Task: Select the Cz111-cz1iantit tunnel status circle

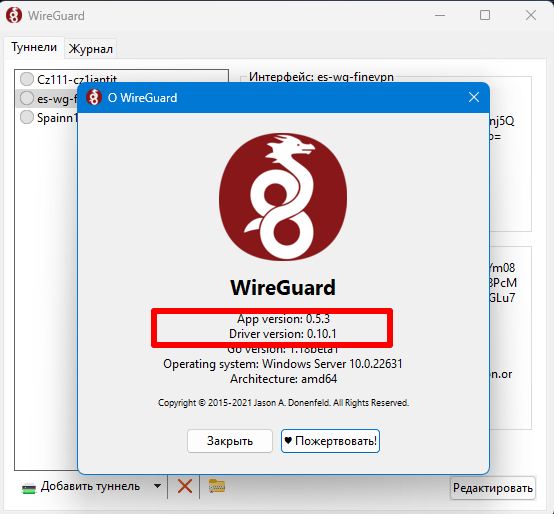Action: [x=27, y=79]
